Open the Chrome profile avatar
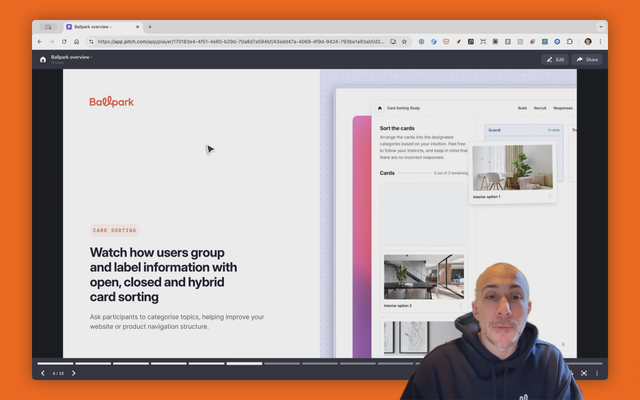 [588, 42]
